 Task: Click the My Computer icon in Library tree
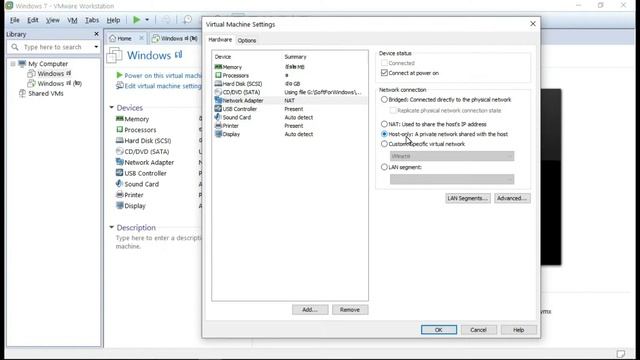coord(22,64)
